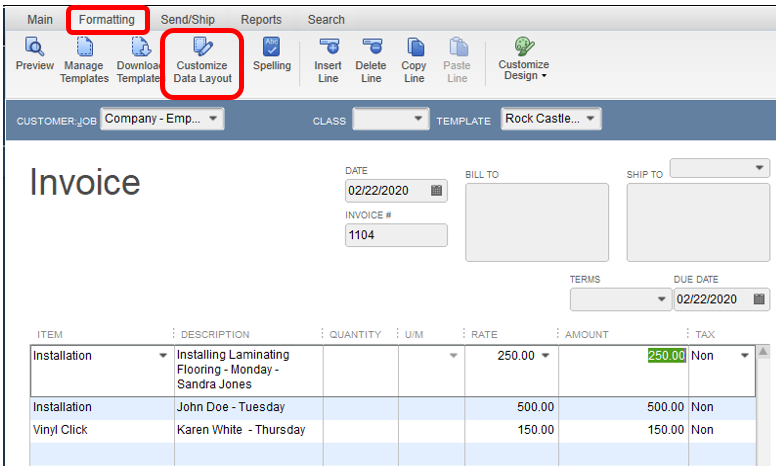Open the U/M dropdown arrow in first row
This screenshot has height=466, width=776.
453,356
